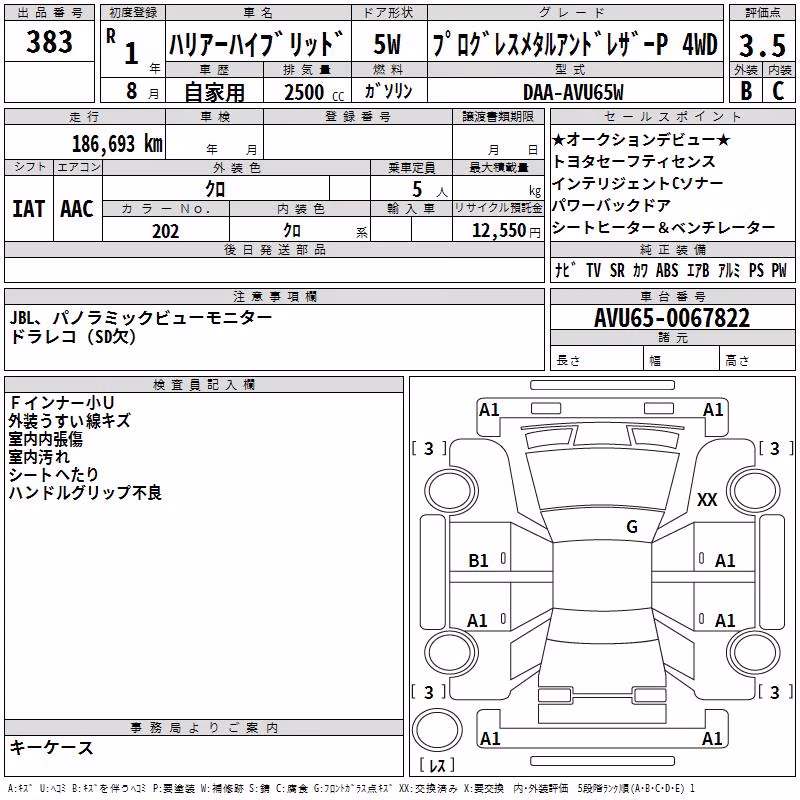Click inspector note 室内汚れ

coord(39,457)
